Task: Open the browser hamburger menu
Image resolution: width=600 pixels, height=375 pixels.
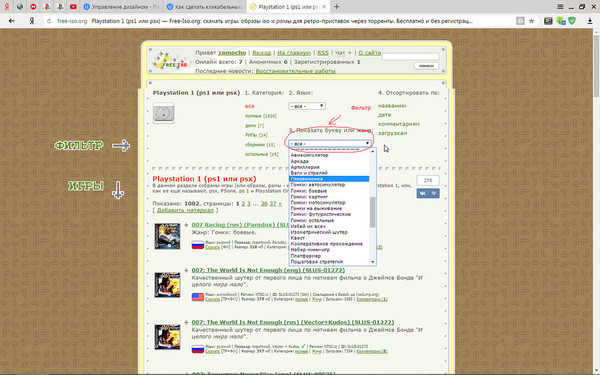Action: coord(560,7)
